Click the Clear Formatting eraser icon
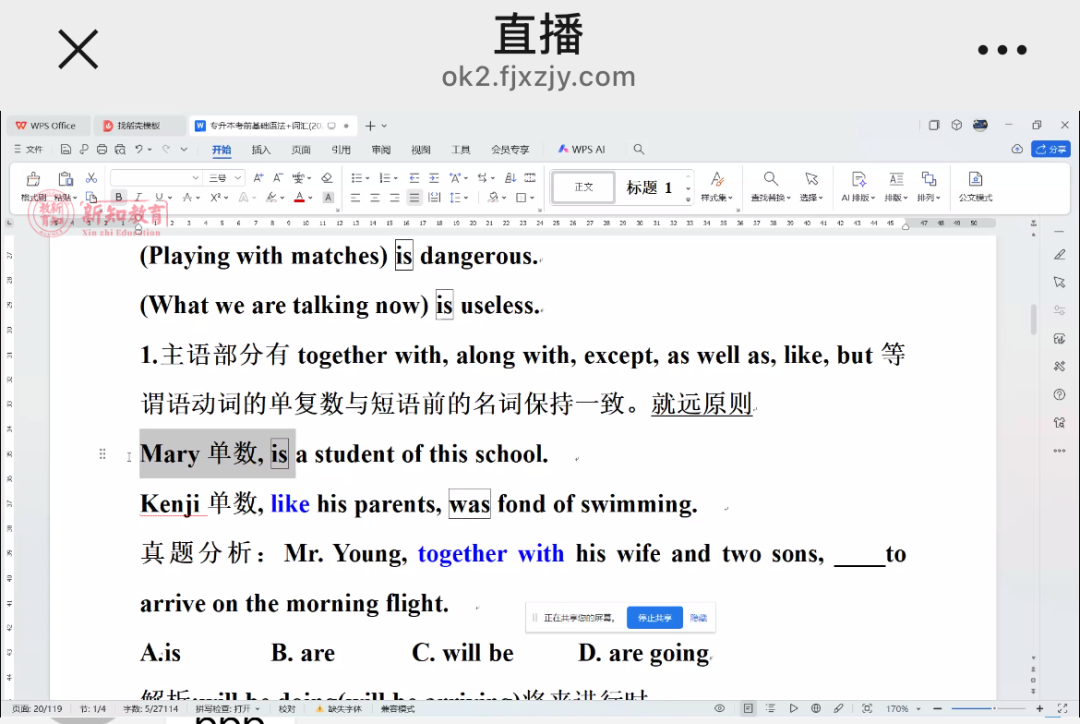This screenshot has width=1080, height=724. 327,178
